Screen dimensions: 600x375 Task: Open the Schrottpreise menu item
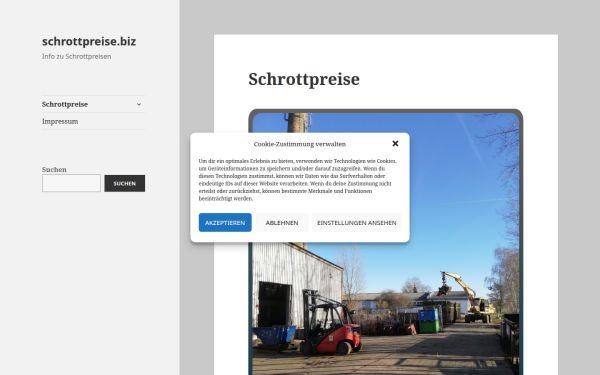coord(65,104)
